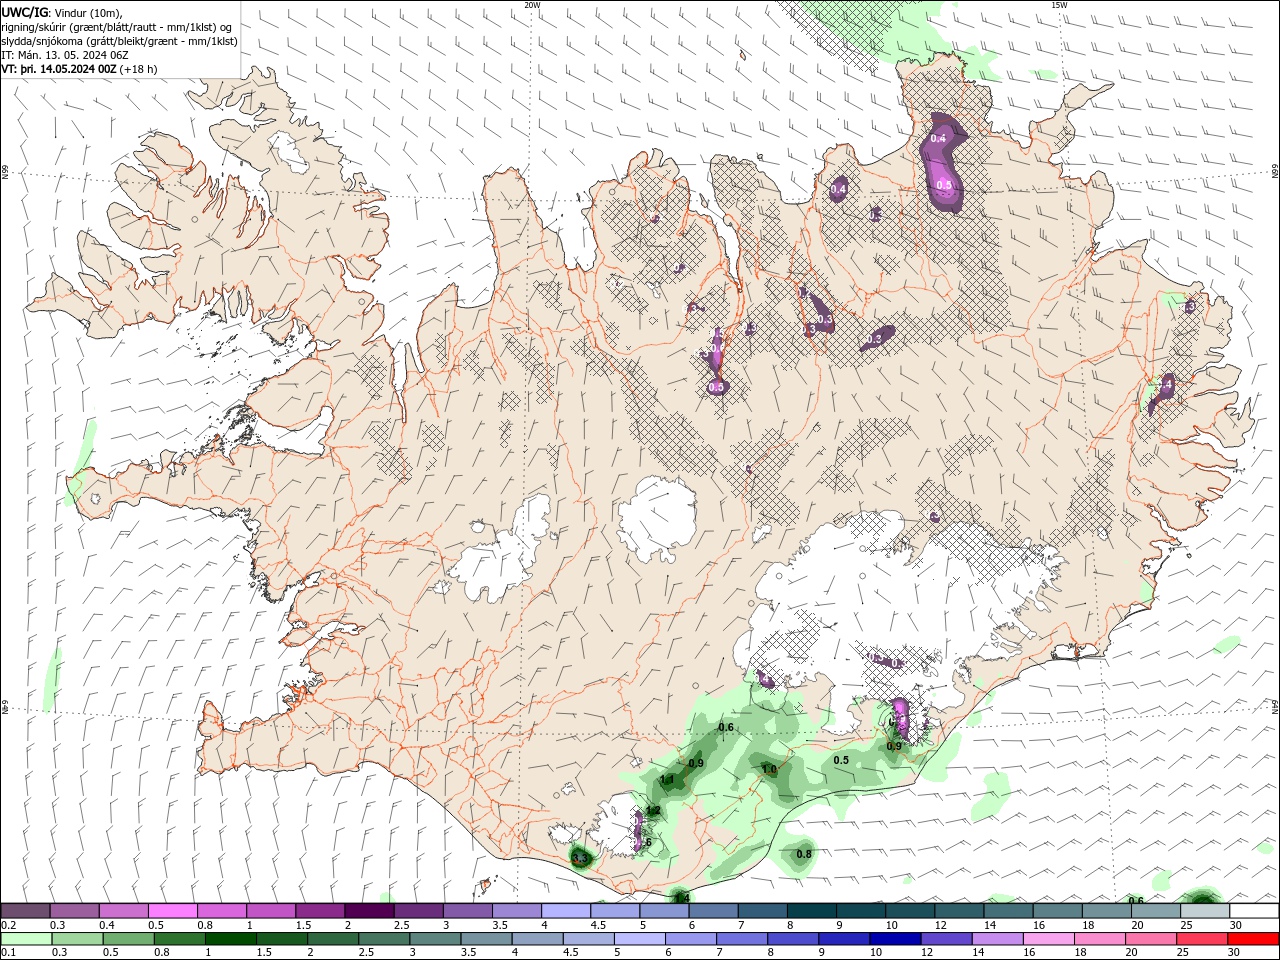Screen dimensions: 1280x960
Task: Click the red swatch labeled 30 in bottom legend row
Action: 1254,939
